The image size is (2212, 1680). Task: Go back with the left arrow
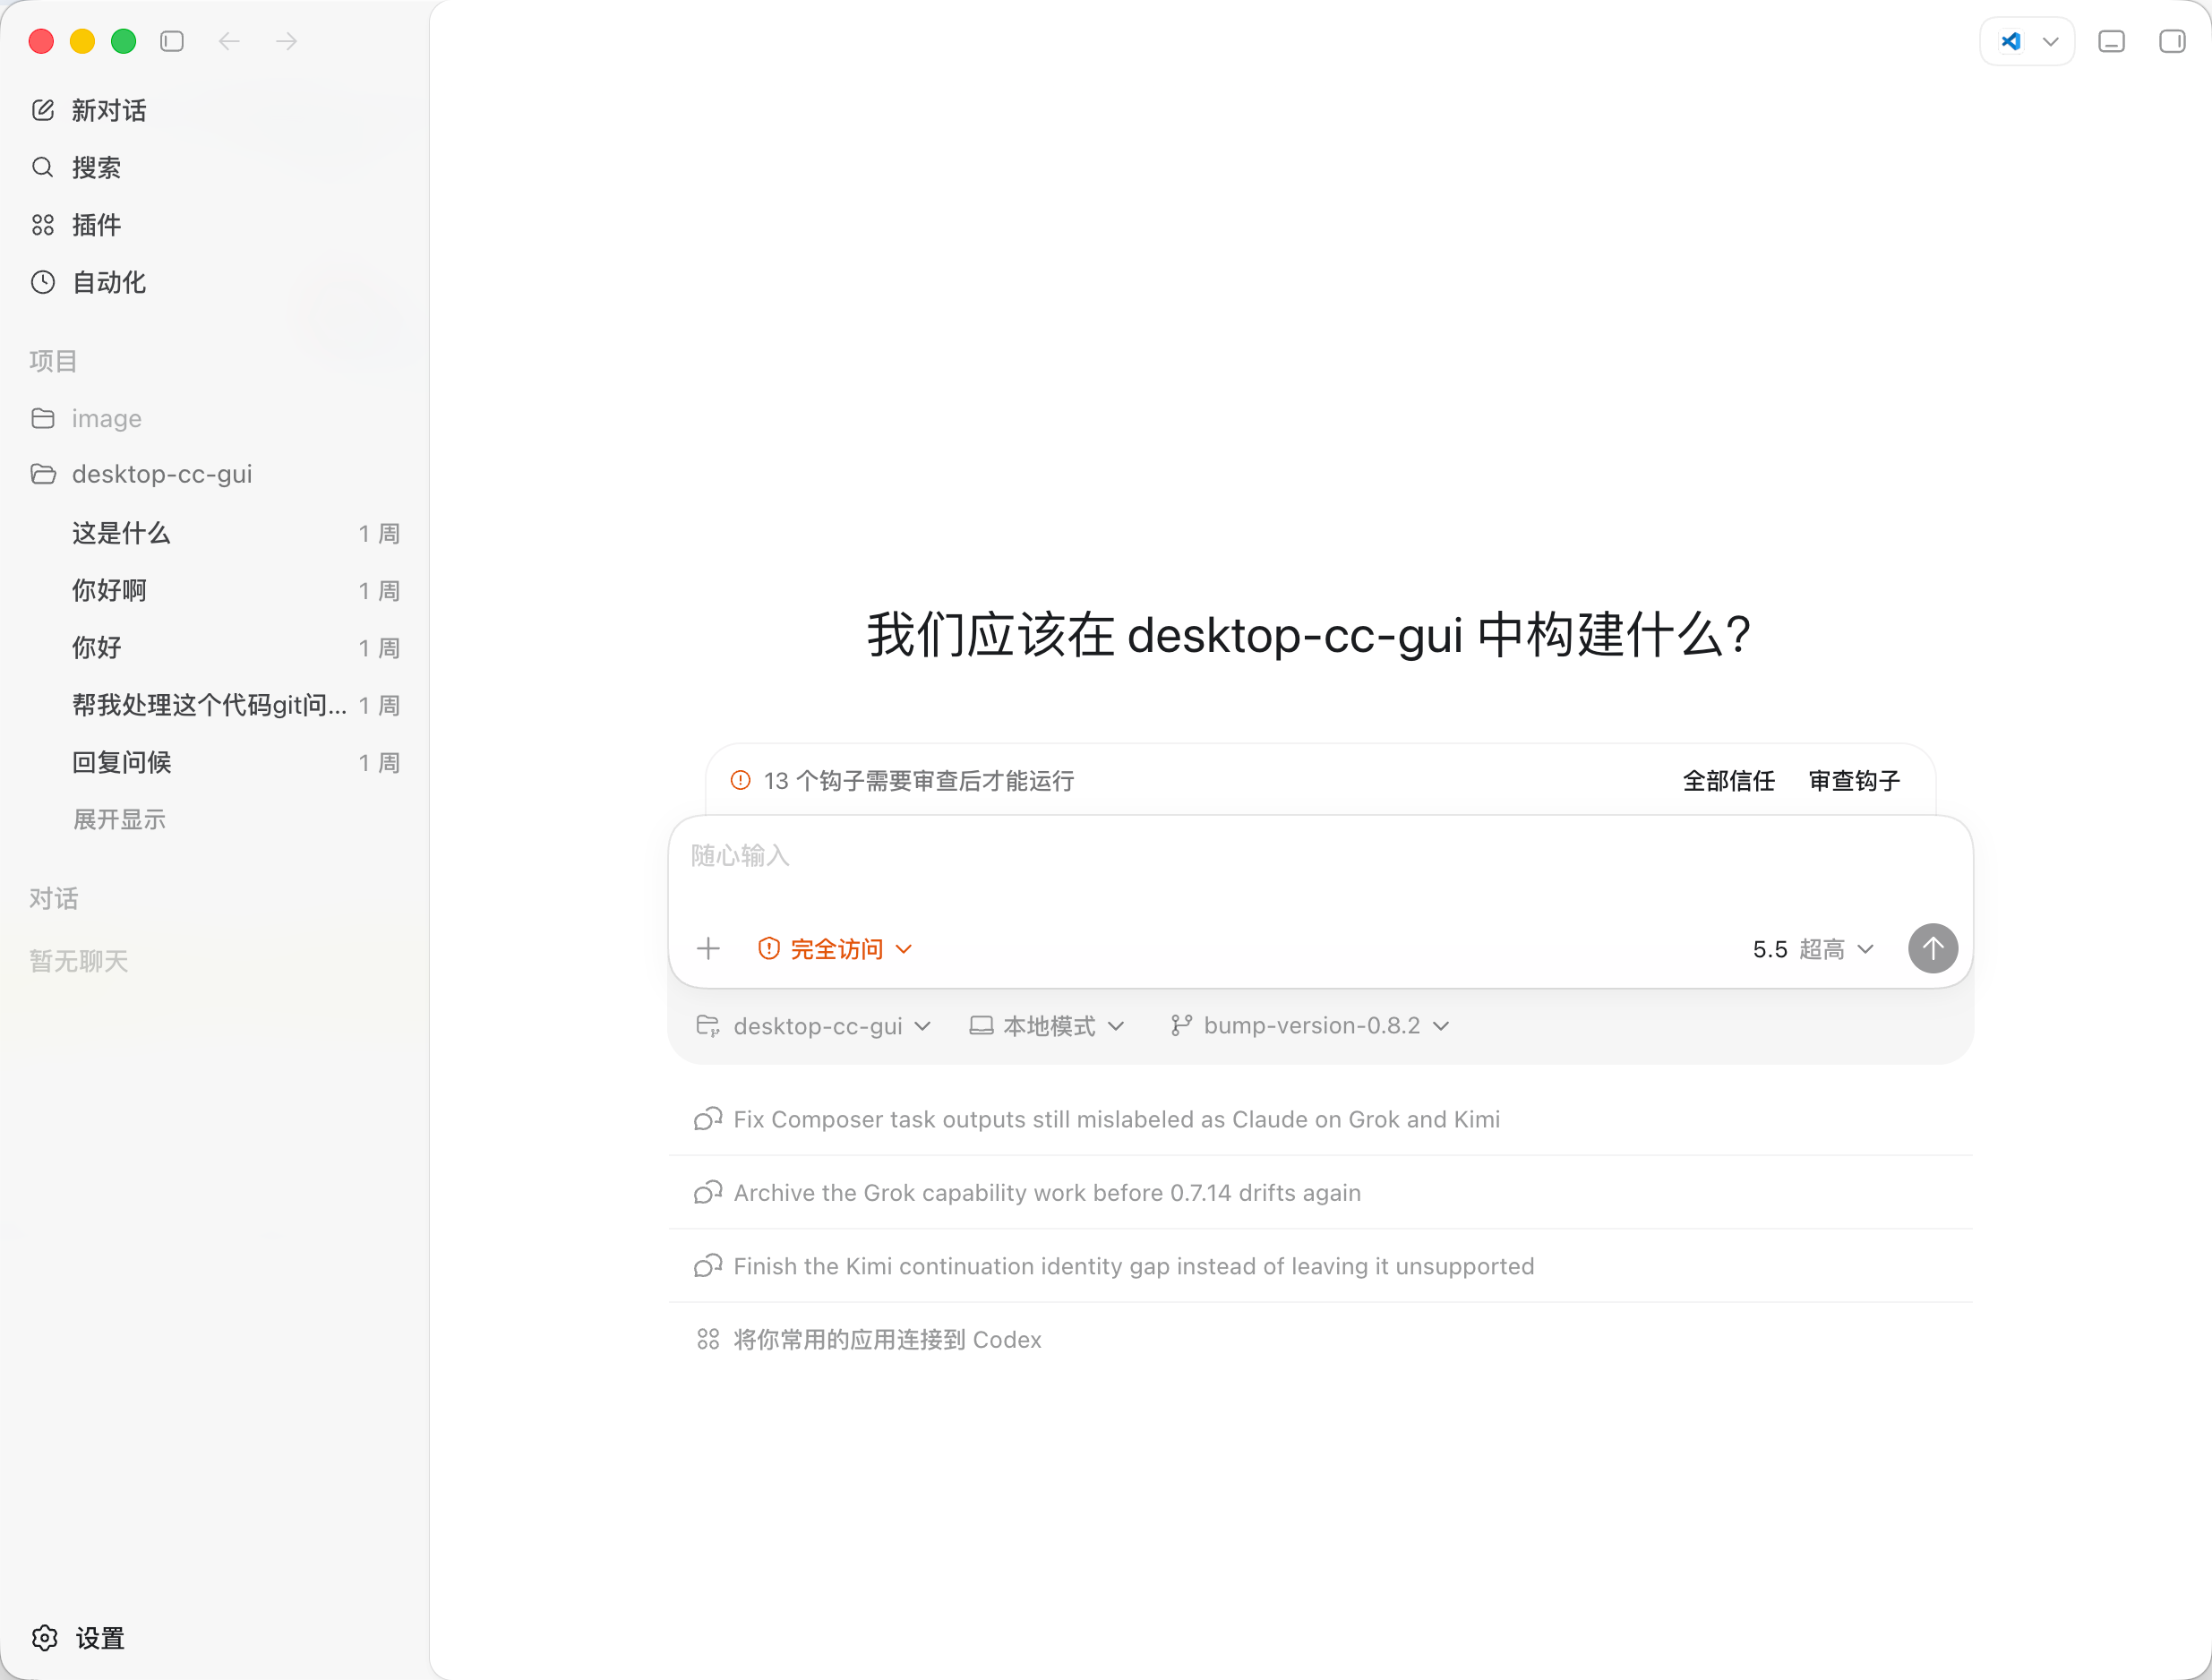click(x=229, y=41)
